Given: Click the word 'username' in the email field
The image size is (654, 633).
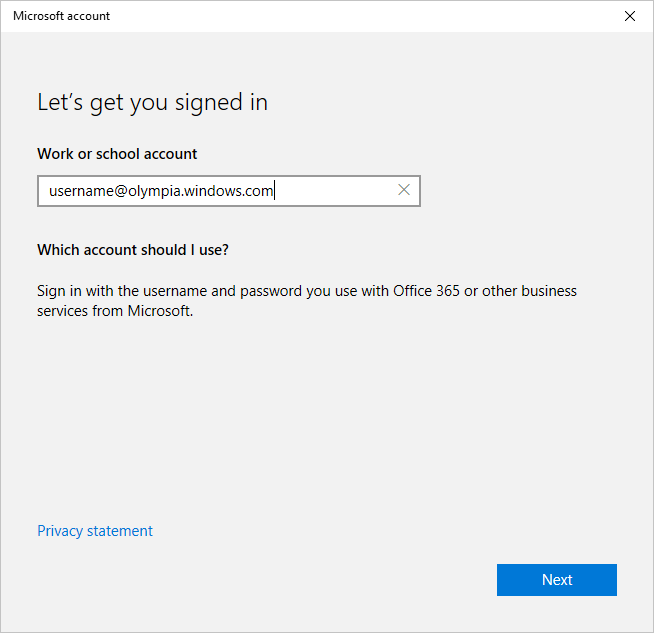Looking at the screenshot, I should pyautogui.click(x=81, y=191).
